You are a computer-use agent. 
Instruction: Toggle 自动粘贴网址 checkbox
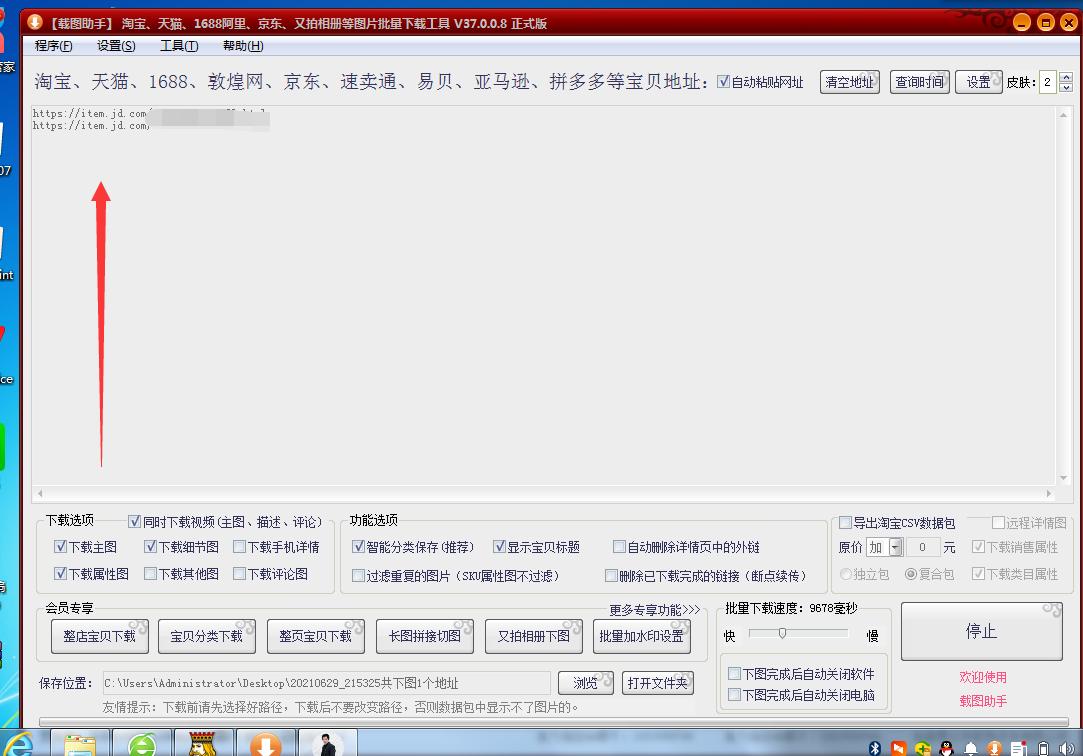click(x=722, y=82)
